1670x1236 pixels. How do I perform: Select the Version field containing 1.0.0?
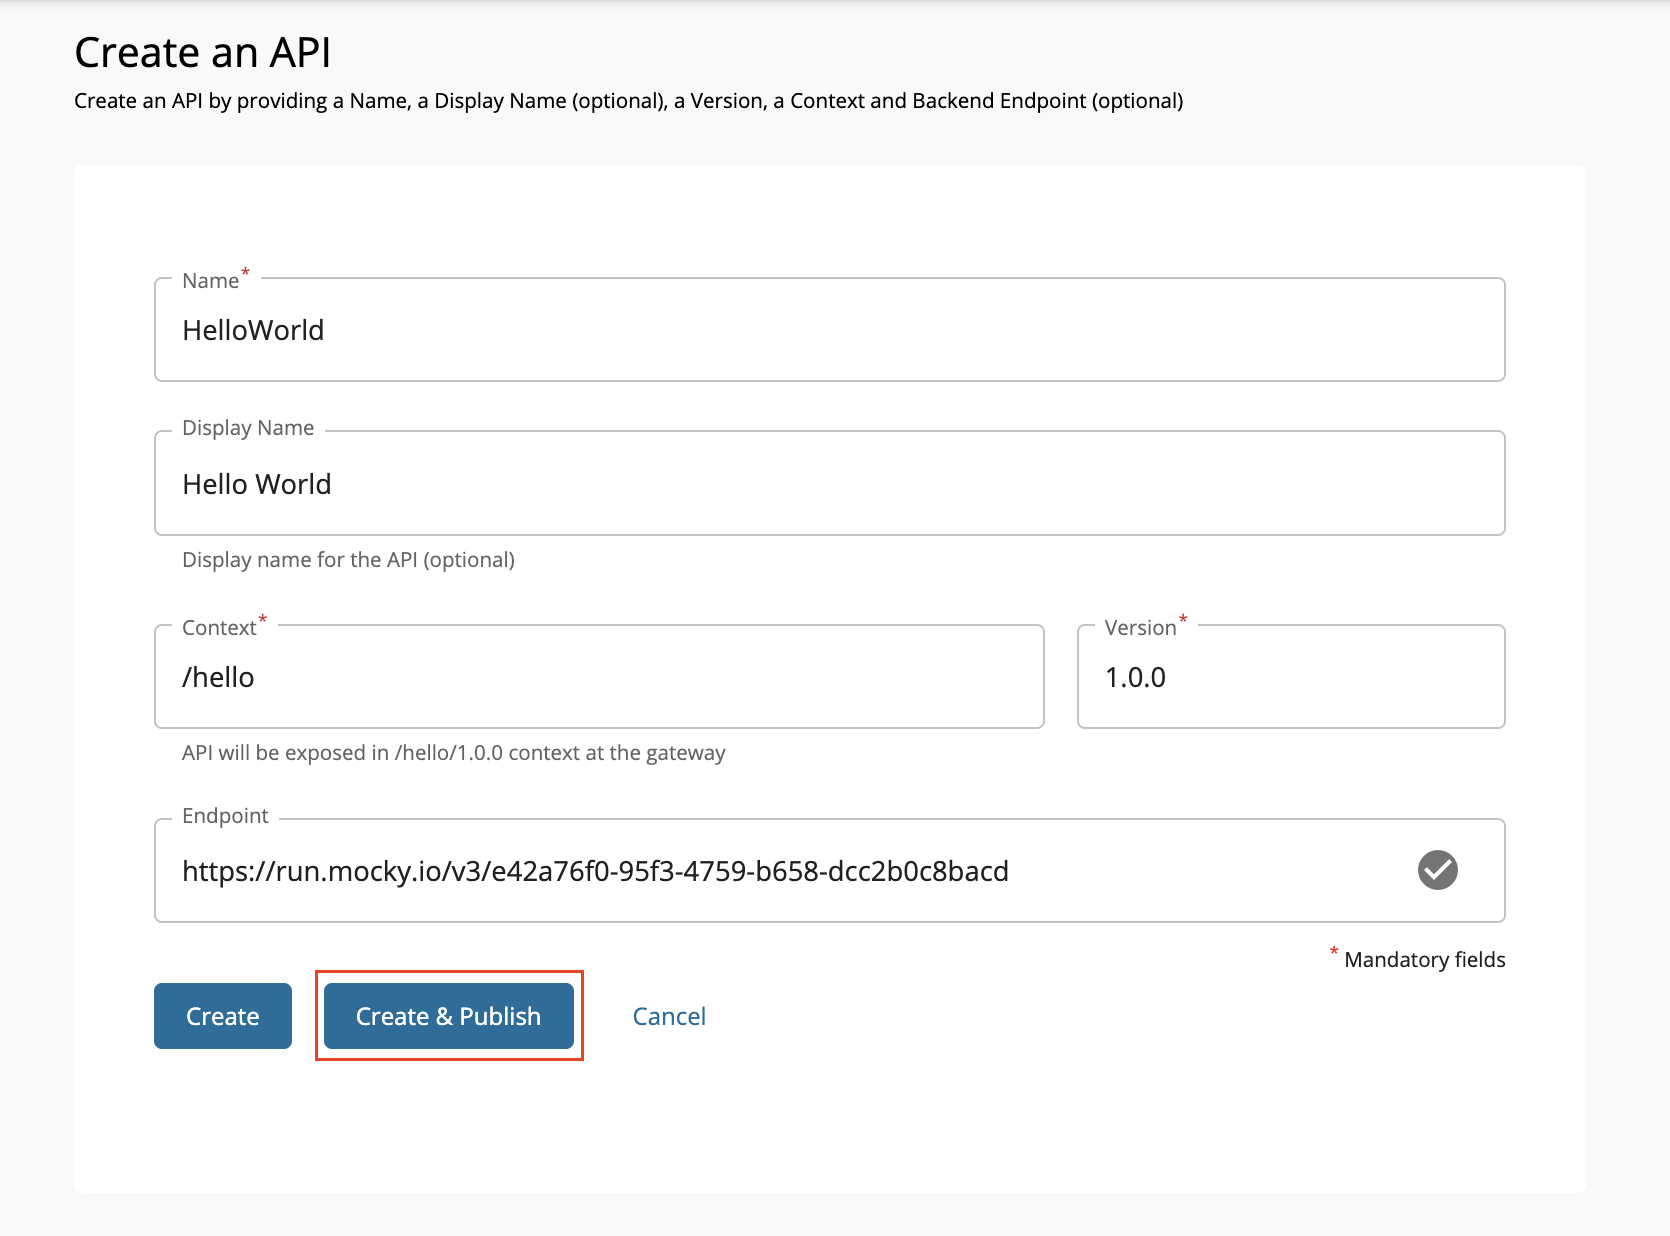[1290, 677]
